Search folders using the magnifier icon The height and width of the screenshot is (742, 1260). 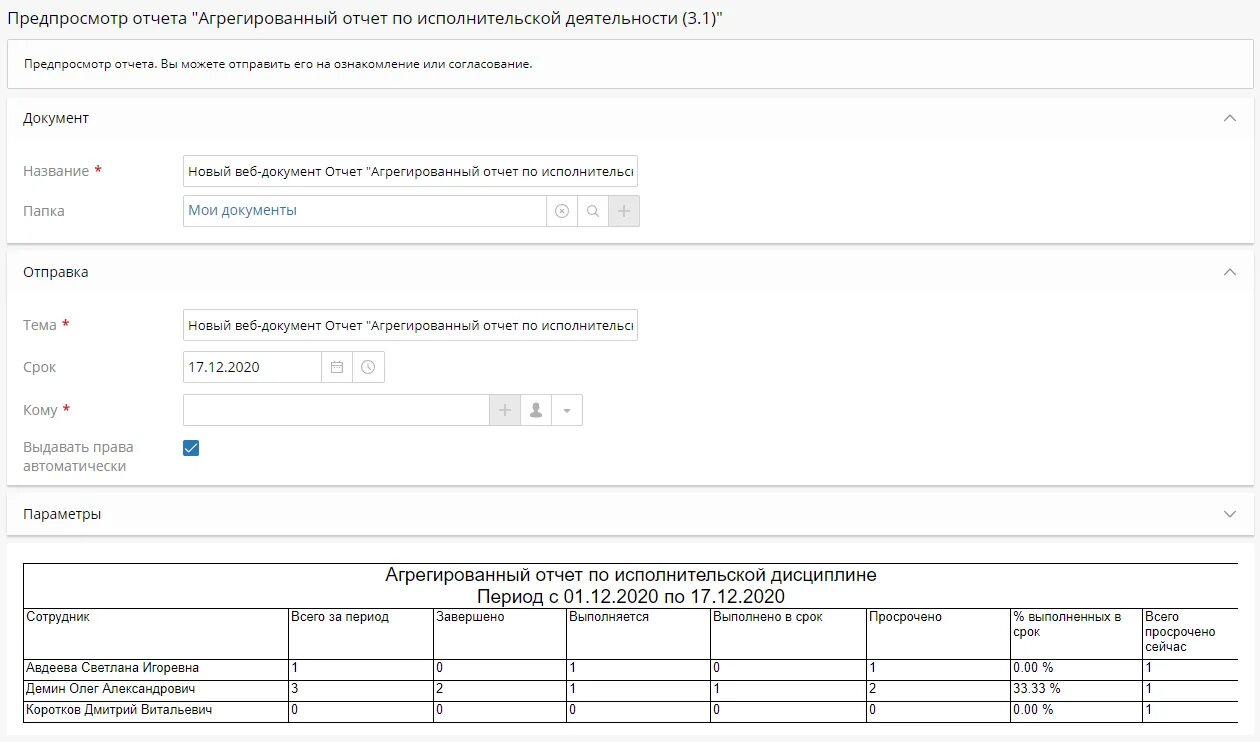[x=593, y=211]
